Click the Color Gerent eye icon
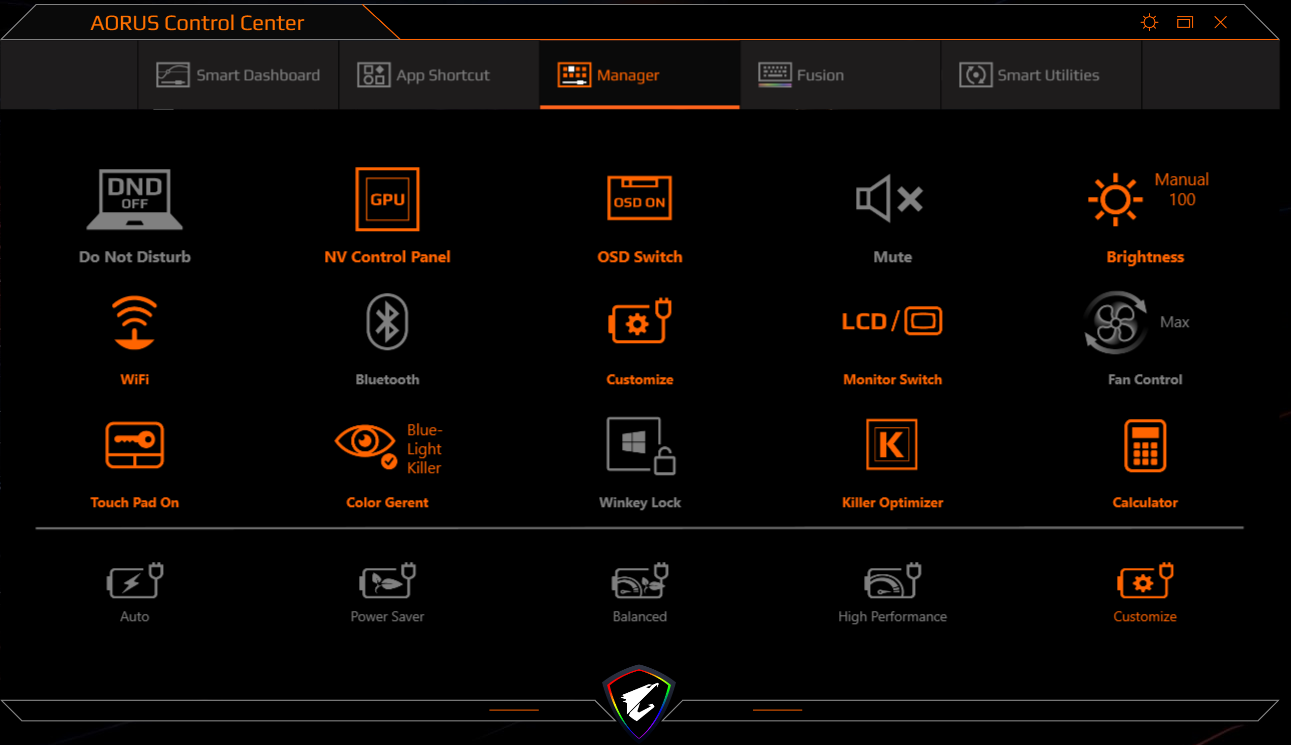Viewport: 1291px width, 745px height. click(x=367, y=446)
